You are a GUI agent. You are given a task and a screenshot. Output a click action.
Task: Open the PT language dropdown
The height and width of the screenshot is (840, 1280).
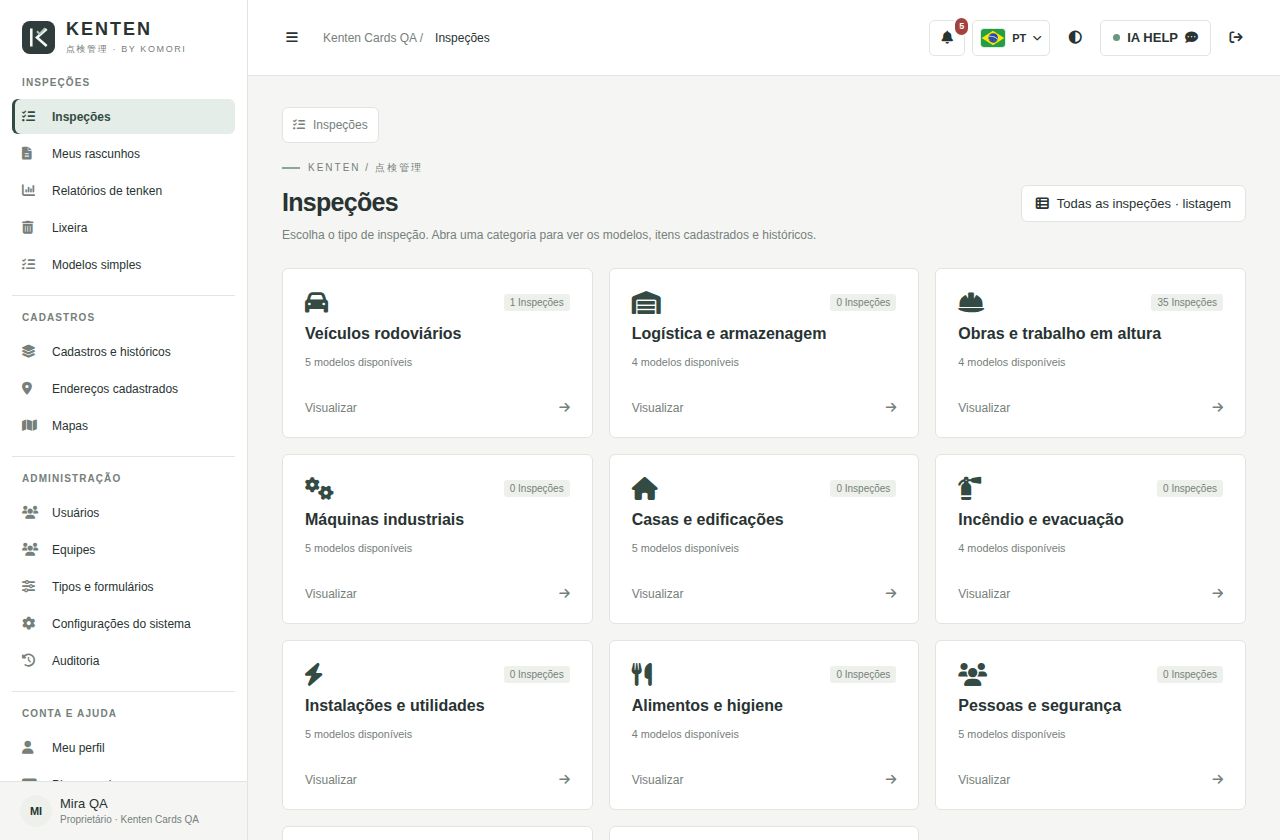pyautogui.click(x=1011, y=38)
